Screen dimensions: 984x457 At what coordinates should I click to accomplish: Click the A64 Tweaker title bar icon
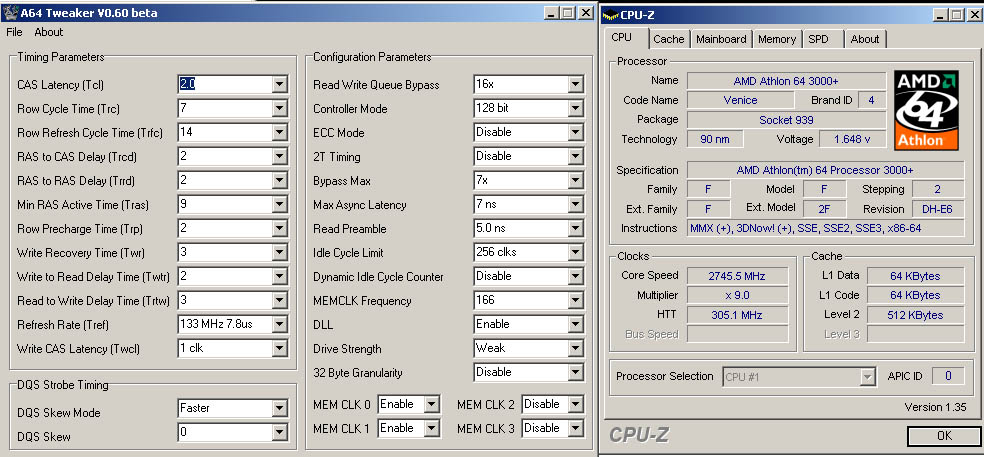coord(10,13)
